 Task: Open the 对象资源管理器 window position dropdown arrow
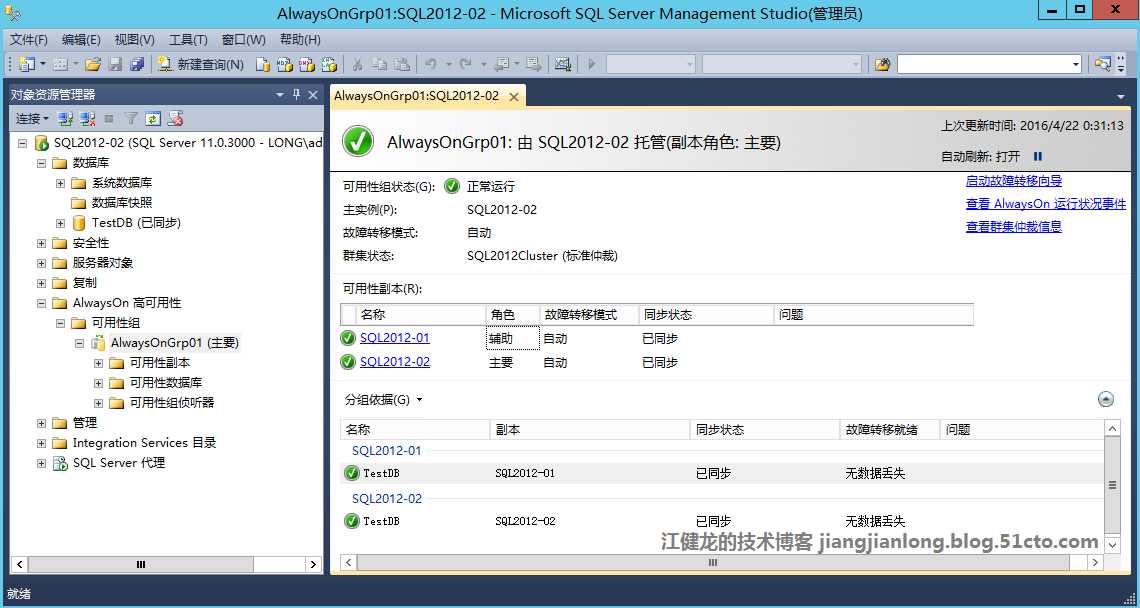pos(280,95)
